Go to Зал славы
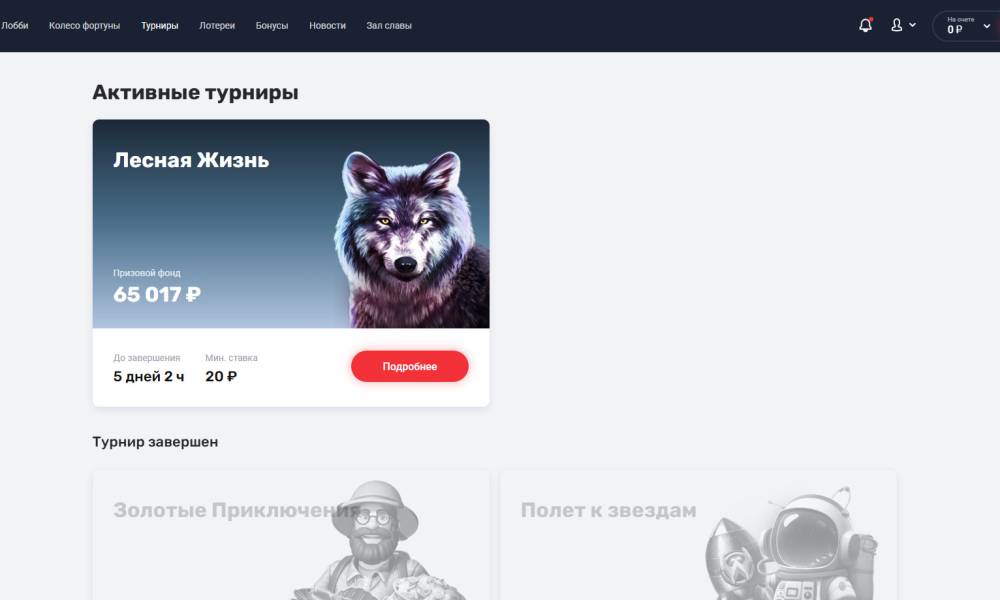This screenshot has height=600, width=1000. pos(389,26)
